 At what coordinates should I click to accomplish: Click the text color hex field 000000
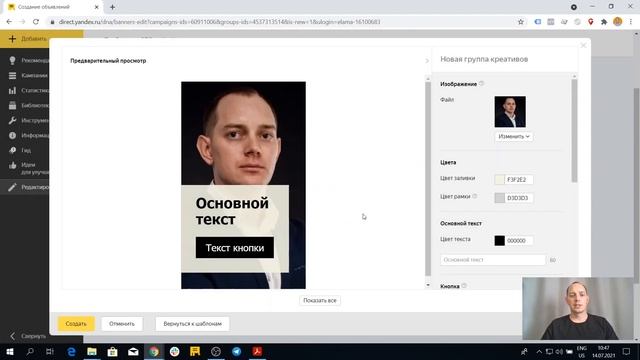pyautogui.click(x=519, y=240)
